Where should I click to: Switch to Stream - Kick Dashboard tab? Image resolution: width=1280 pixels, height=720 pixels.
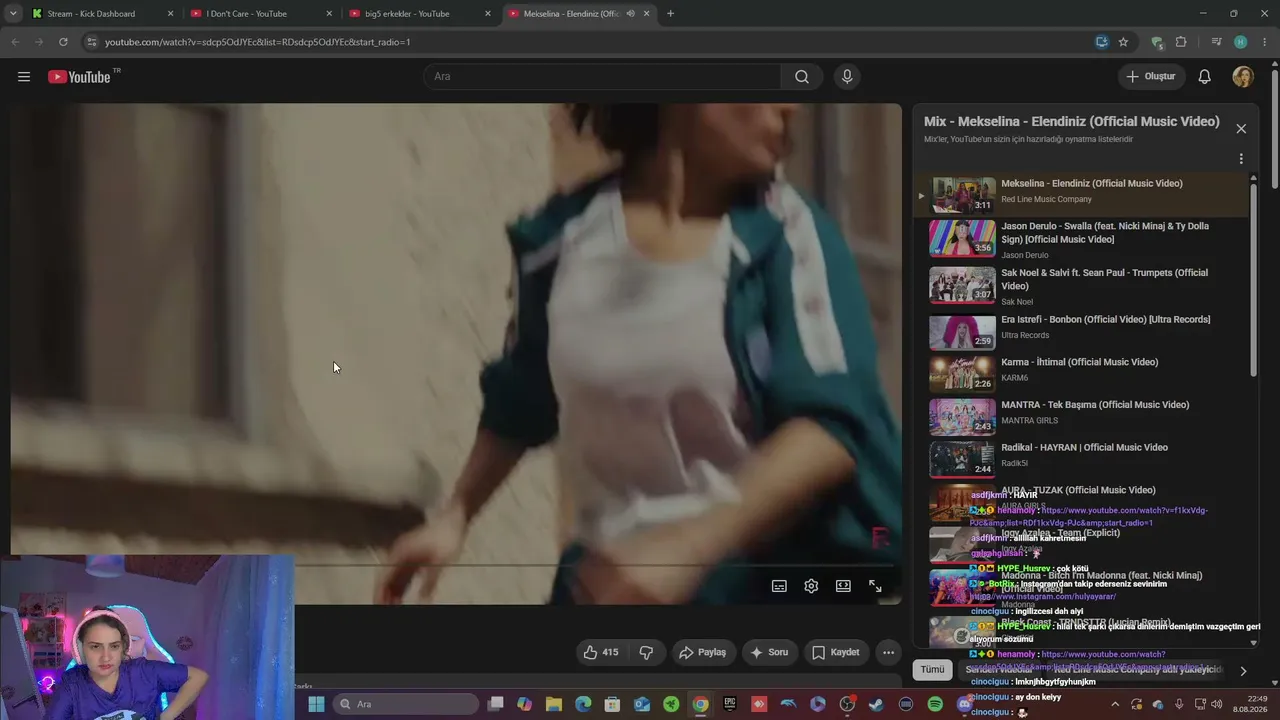(100, 14)
